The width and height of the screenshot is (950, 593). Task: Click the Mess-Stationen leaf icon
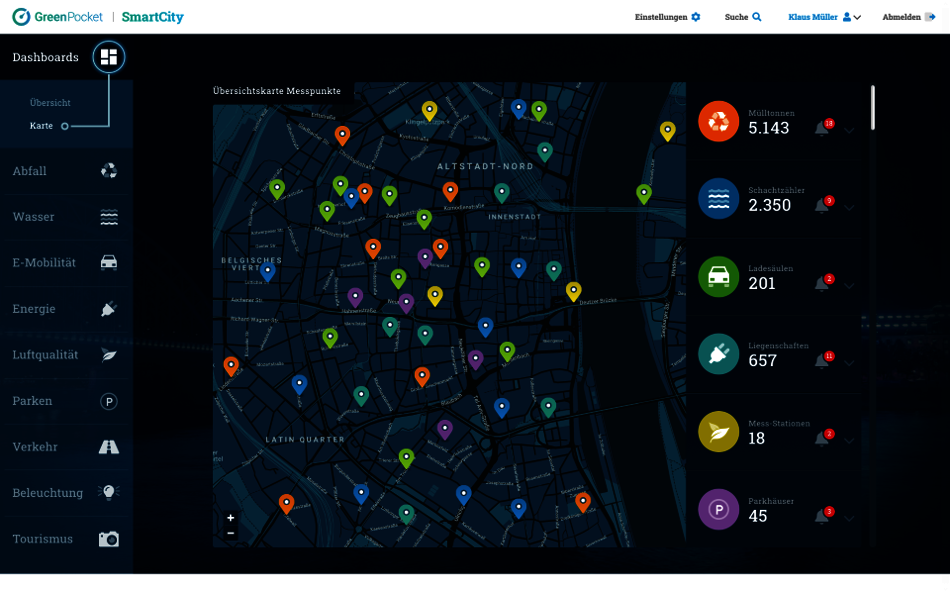(718, 431)
